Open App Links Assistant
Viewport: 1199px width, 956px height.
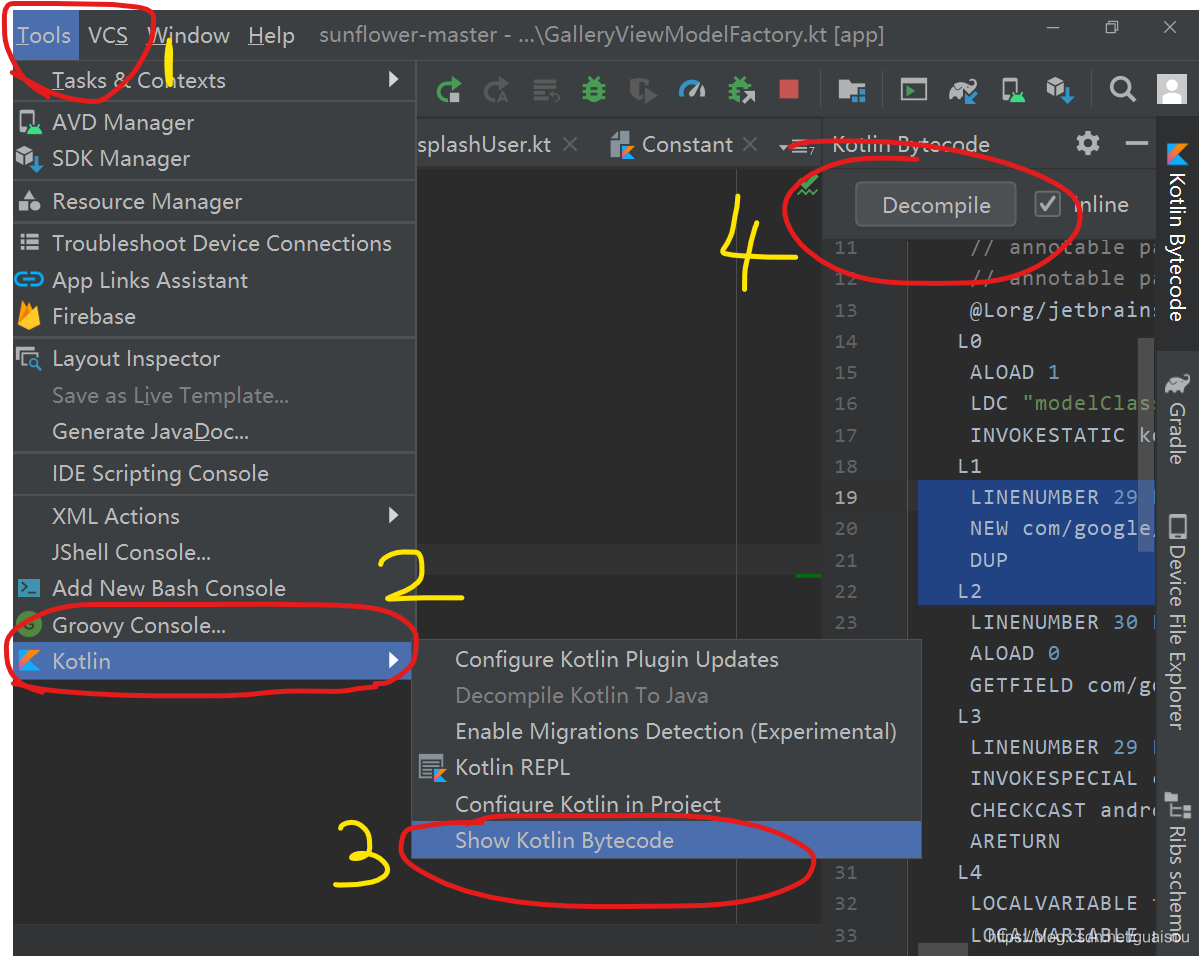[214, 280]
